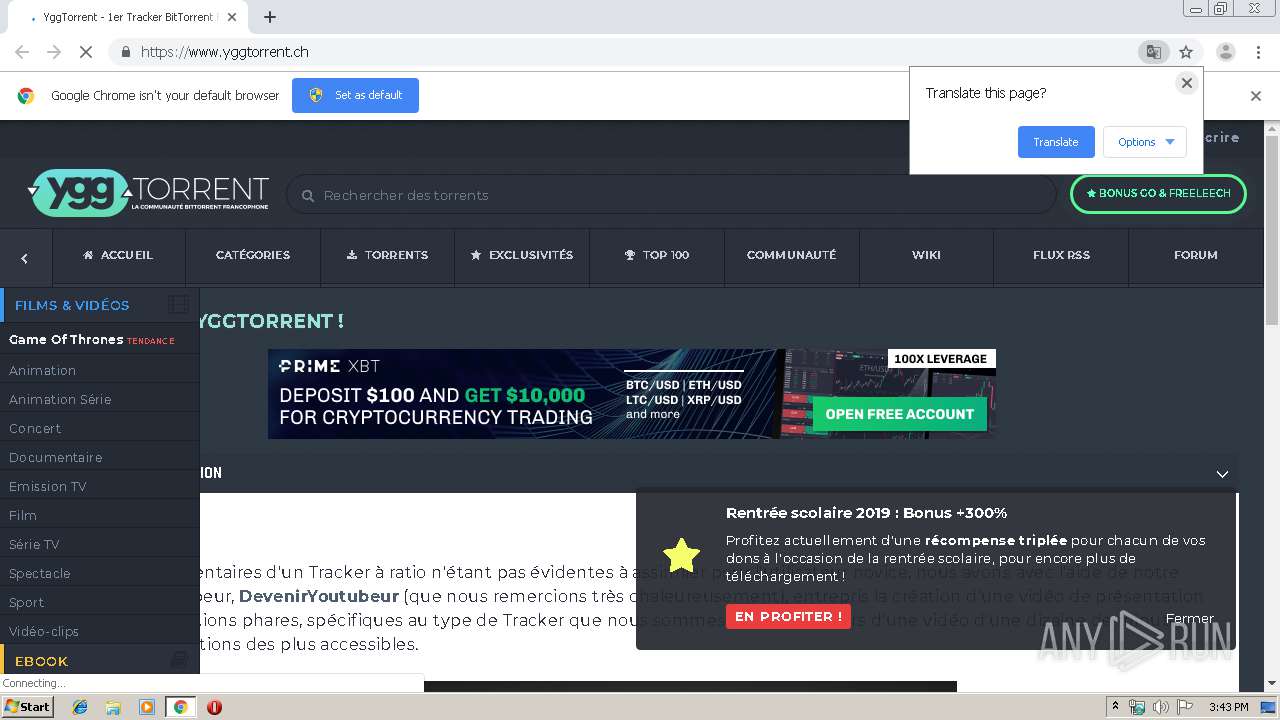Stop loading the page
This screenshot has width=1280, height=720.
click(86, 52)
